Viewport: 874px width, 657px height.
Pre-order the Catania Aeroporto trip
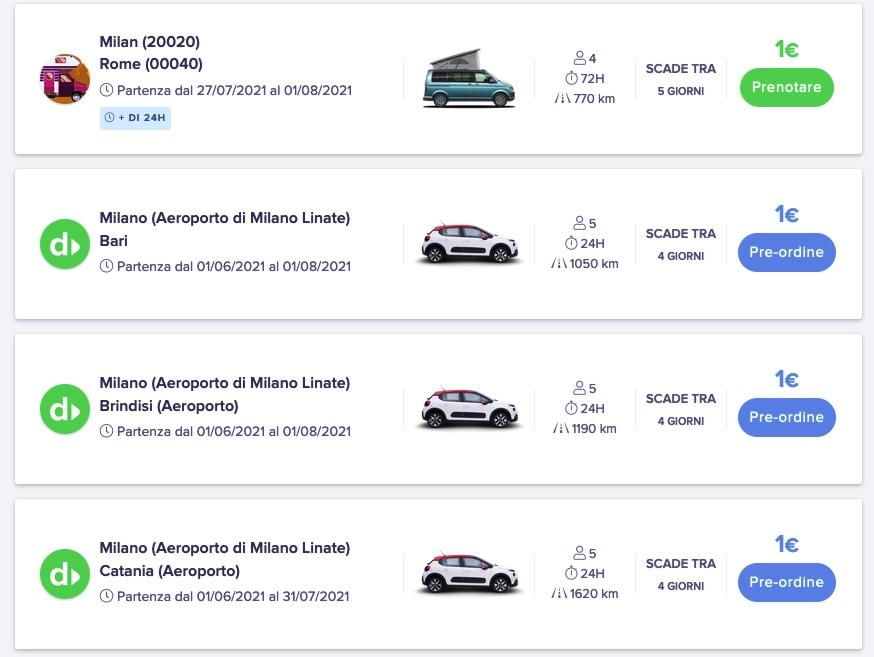(786, 582)
